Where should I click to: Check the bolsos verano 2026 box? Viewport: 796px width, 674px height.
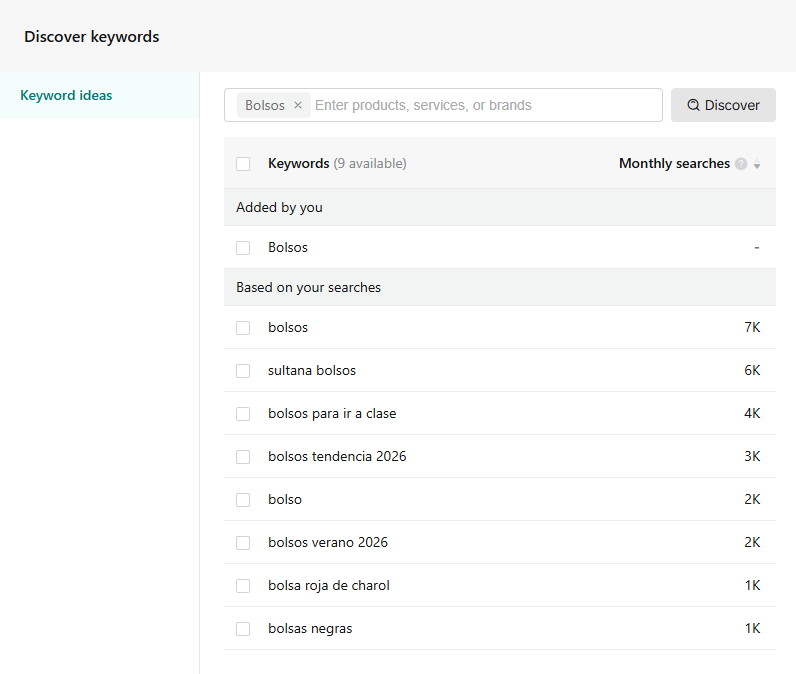click(243, 543)
